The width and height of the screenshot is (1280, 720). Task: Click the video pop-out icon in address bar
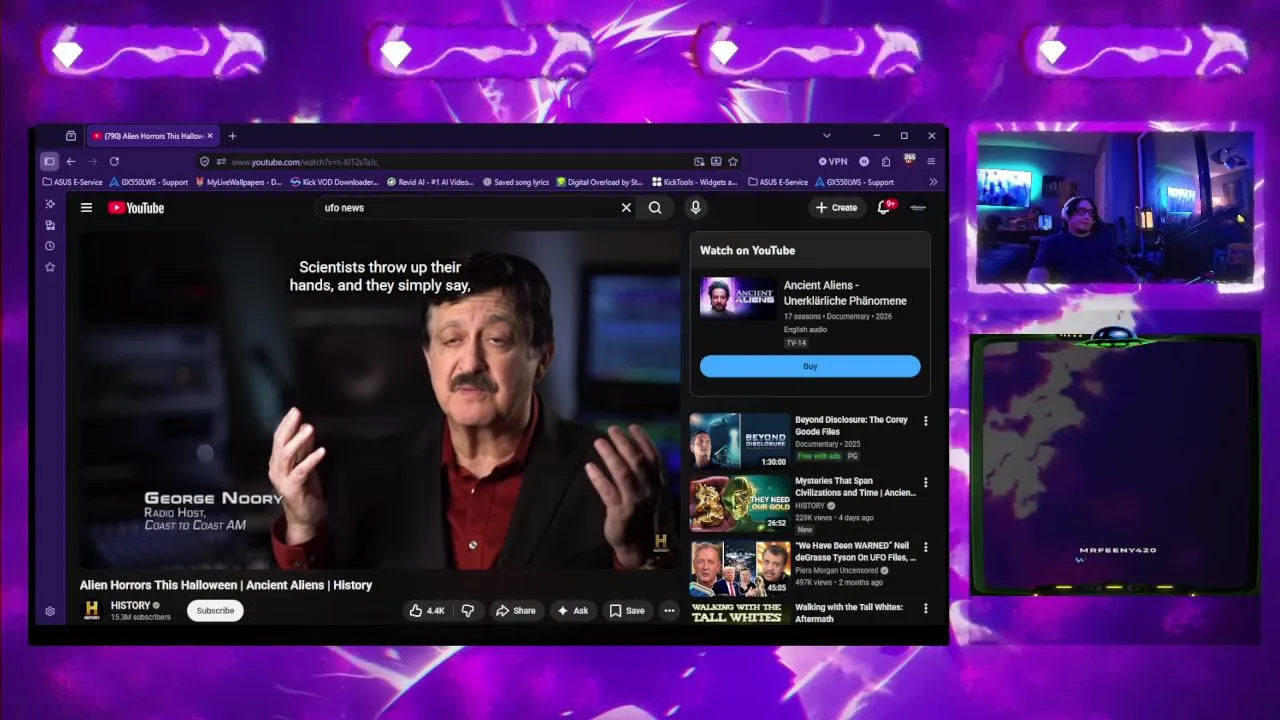(x=699, y=161)
